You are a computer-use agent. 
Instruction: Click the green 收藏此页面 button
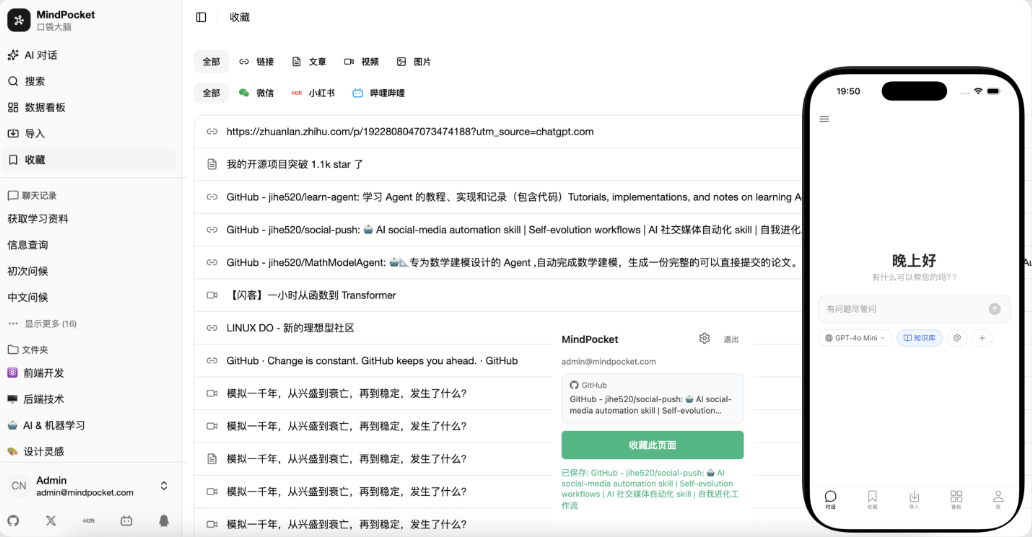tap(652, 445)
